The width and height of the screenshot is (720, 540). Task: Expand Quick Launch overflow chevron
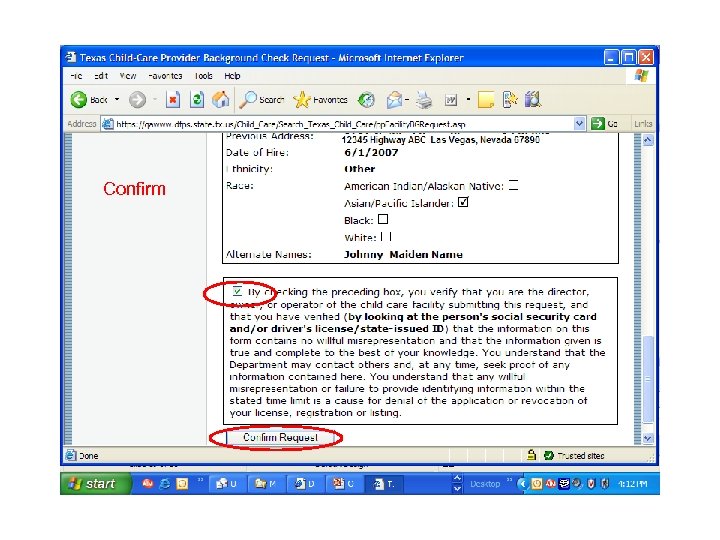(x=200, y=480)
